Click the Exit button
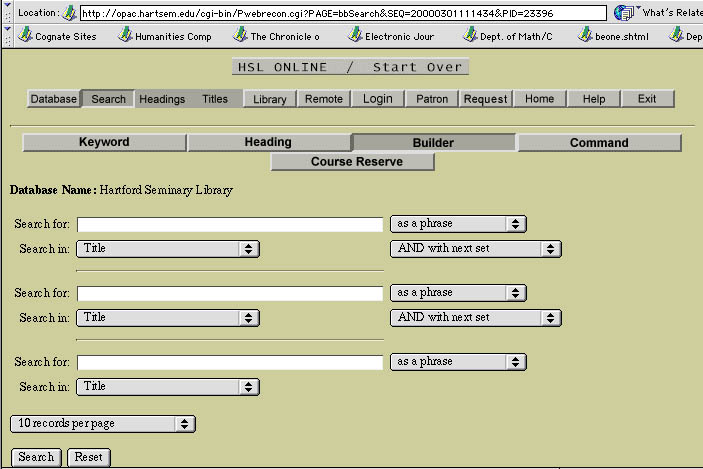 (x=647, y=99)
